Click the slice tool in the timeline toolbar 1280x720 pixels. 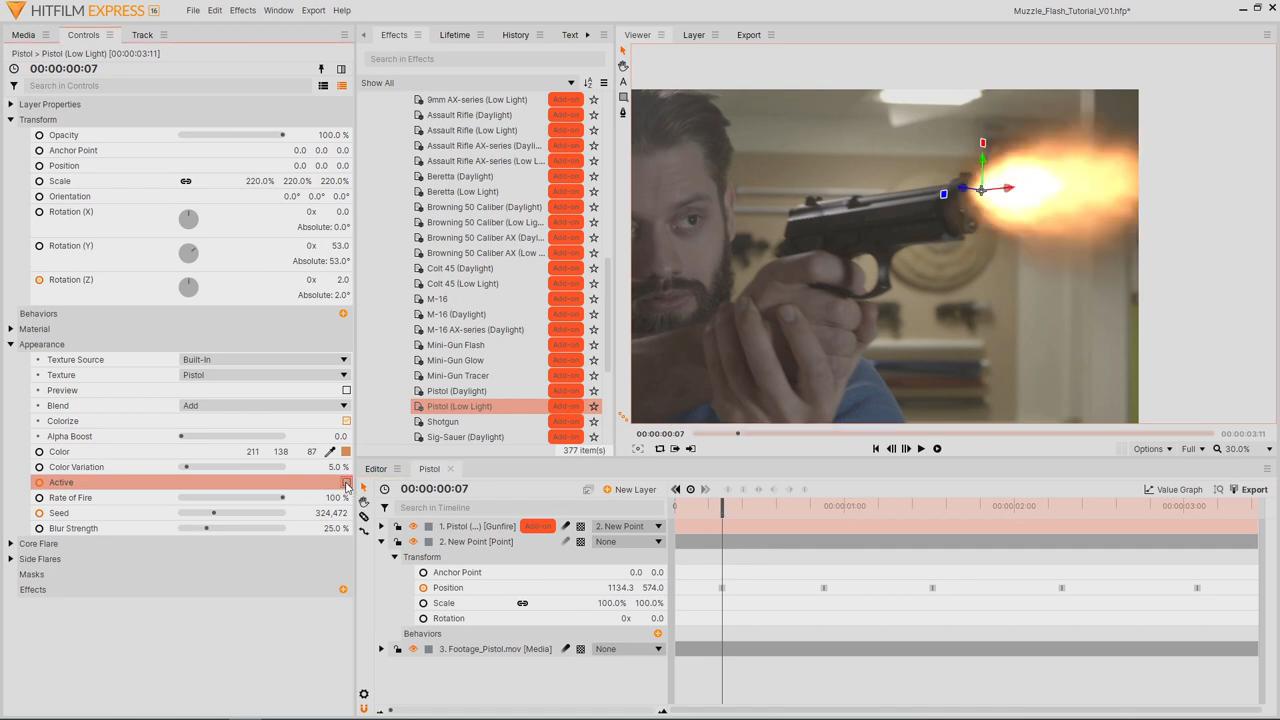364,517
